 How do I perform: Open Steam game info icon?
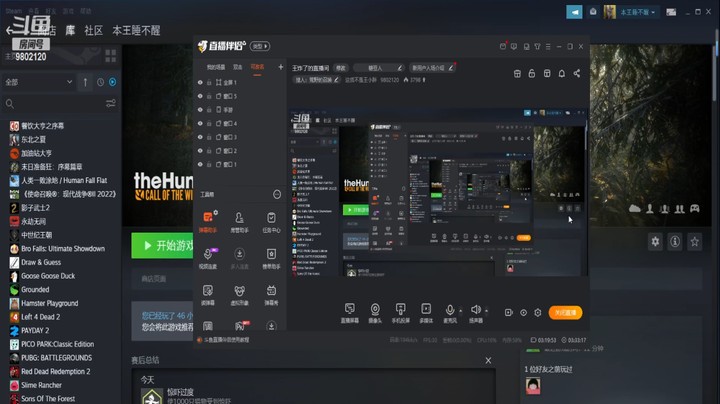point(675,241)
